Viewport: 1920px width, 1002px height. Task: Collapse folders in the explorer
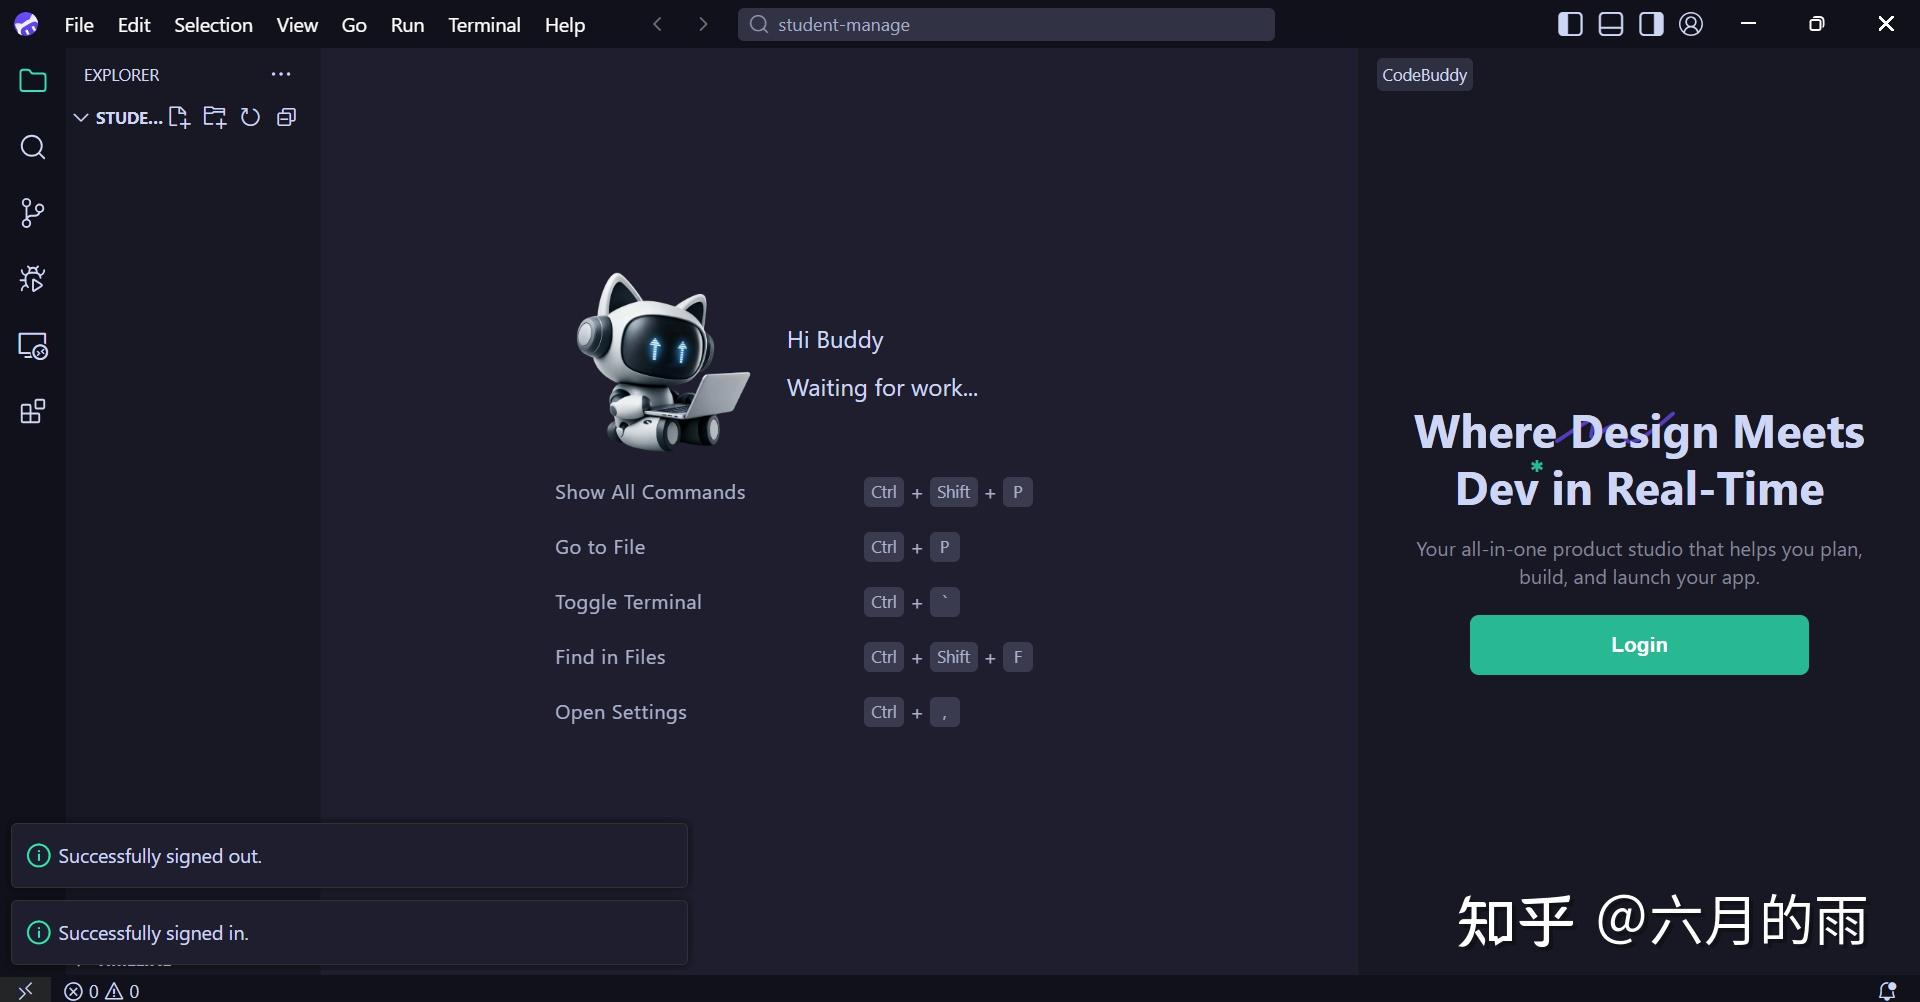pyautogui.click(x=286, y=117)
